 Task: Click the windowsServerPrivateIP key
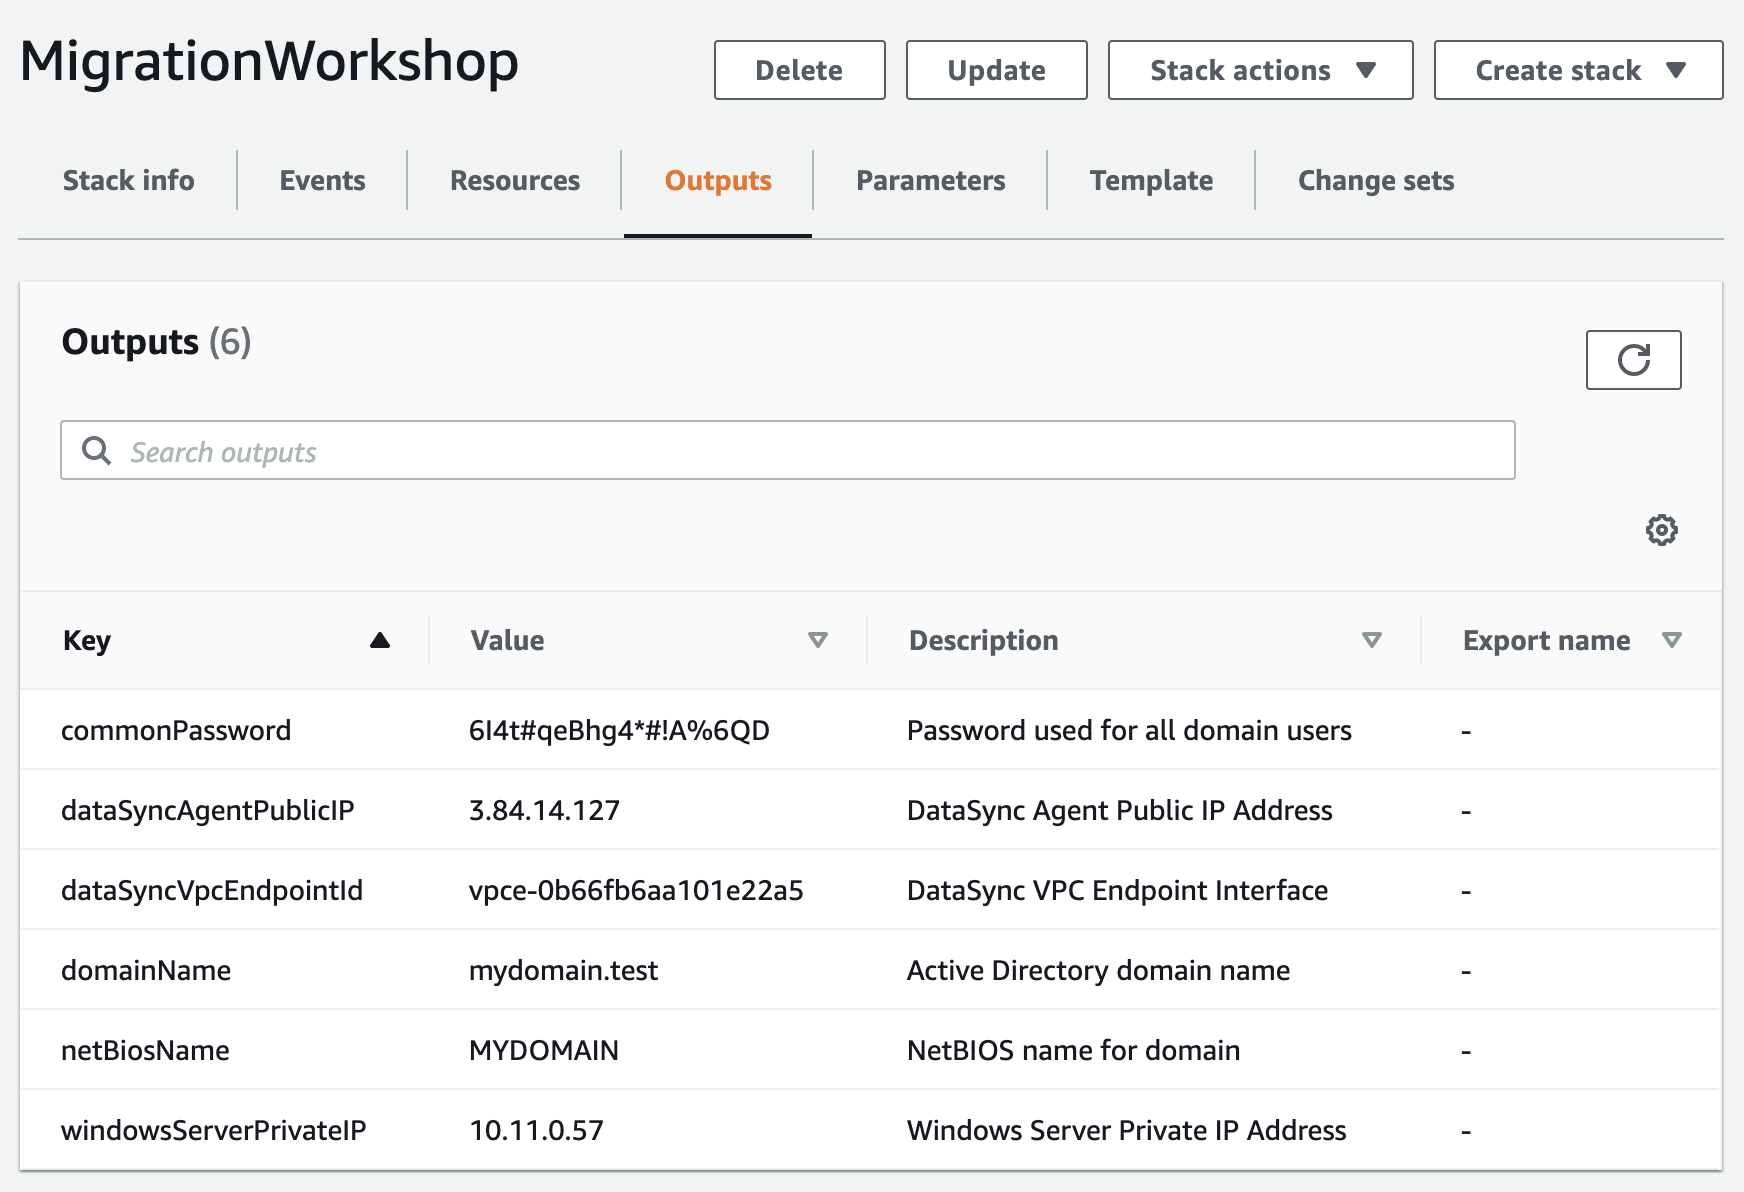[x=214, y=1130]
